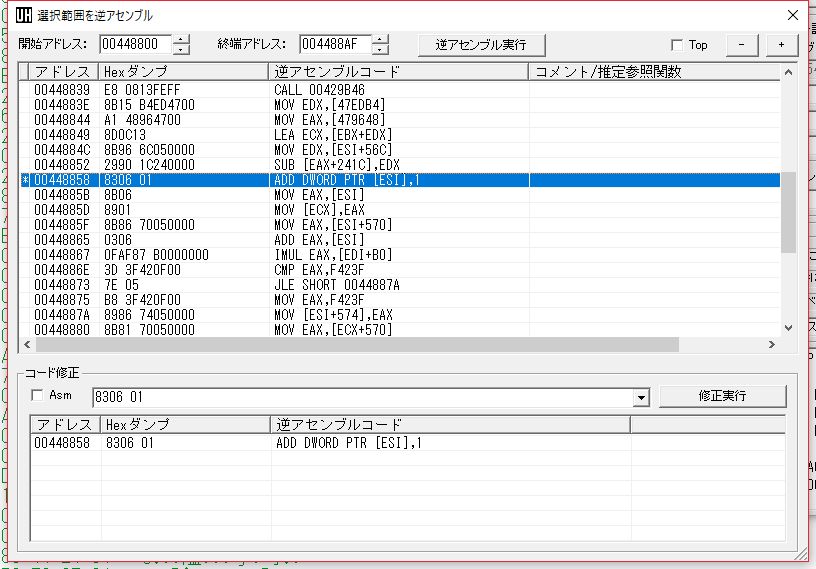The width and height of the screenshot is (816, 569).
Task: Decrement the end address spinner down arrow
Action: point(380,49)
